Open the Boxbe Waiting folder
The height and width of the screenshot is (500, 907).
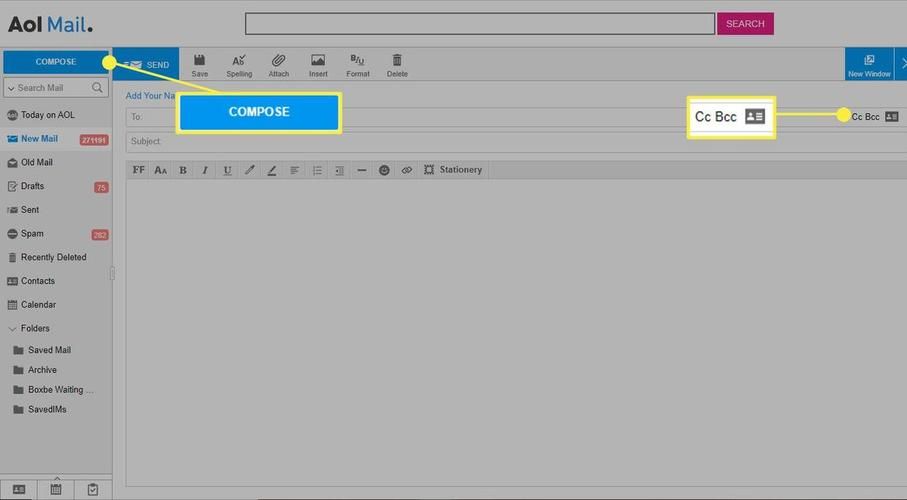56,389
